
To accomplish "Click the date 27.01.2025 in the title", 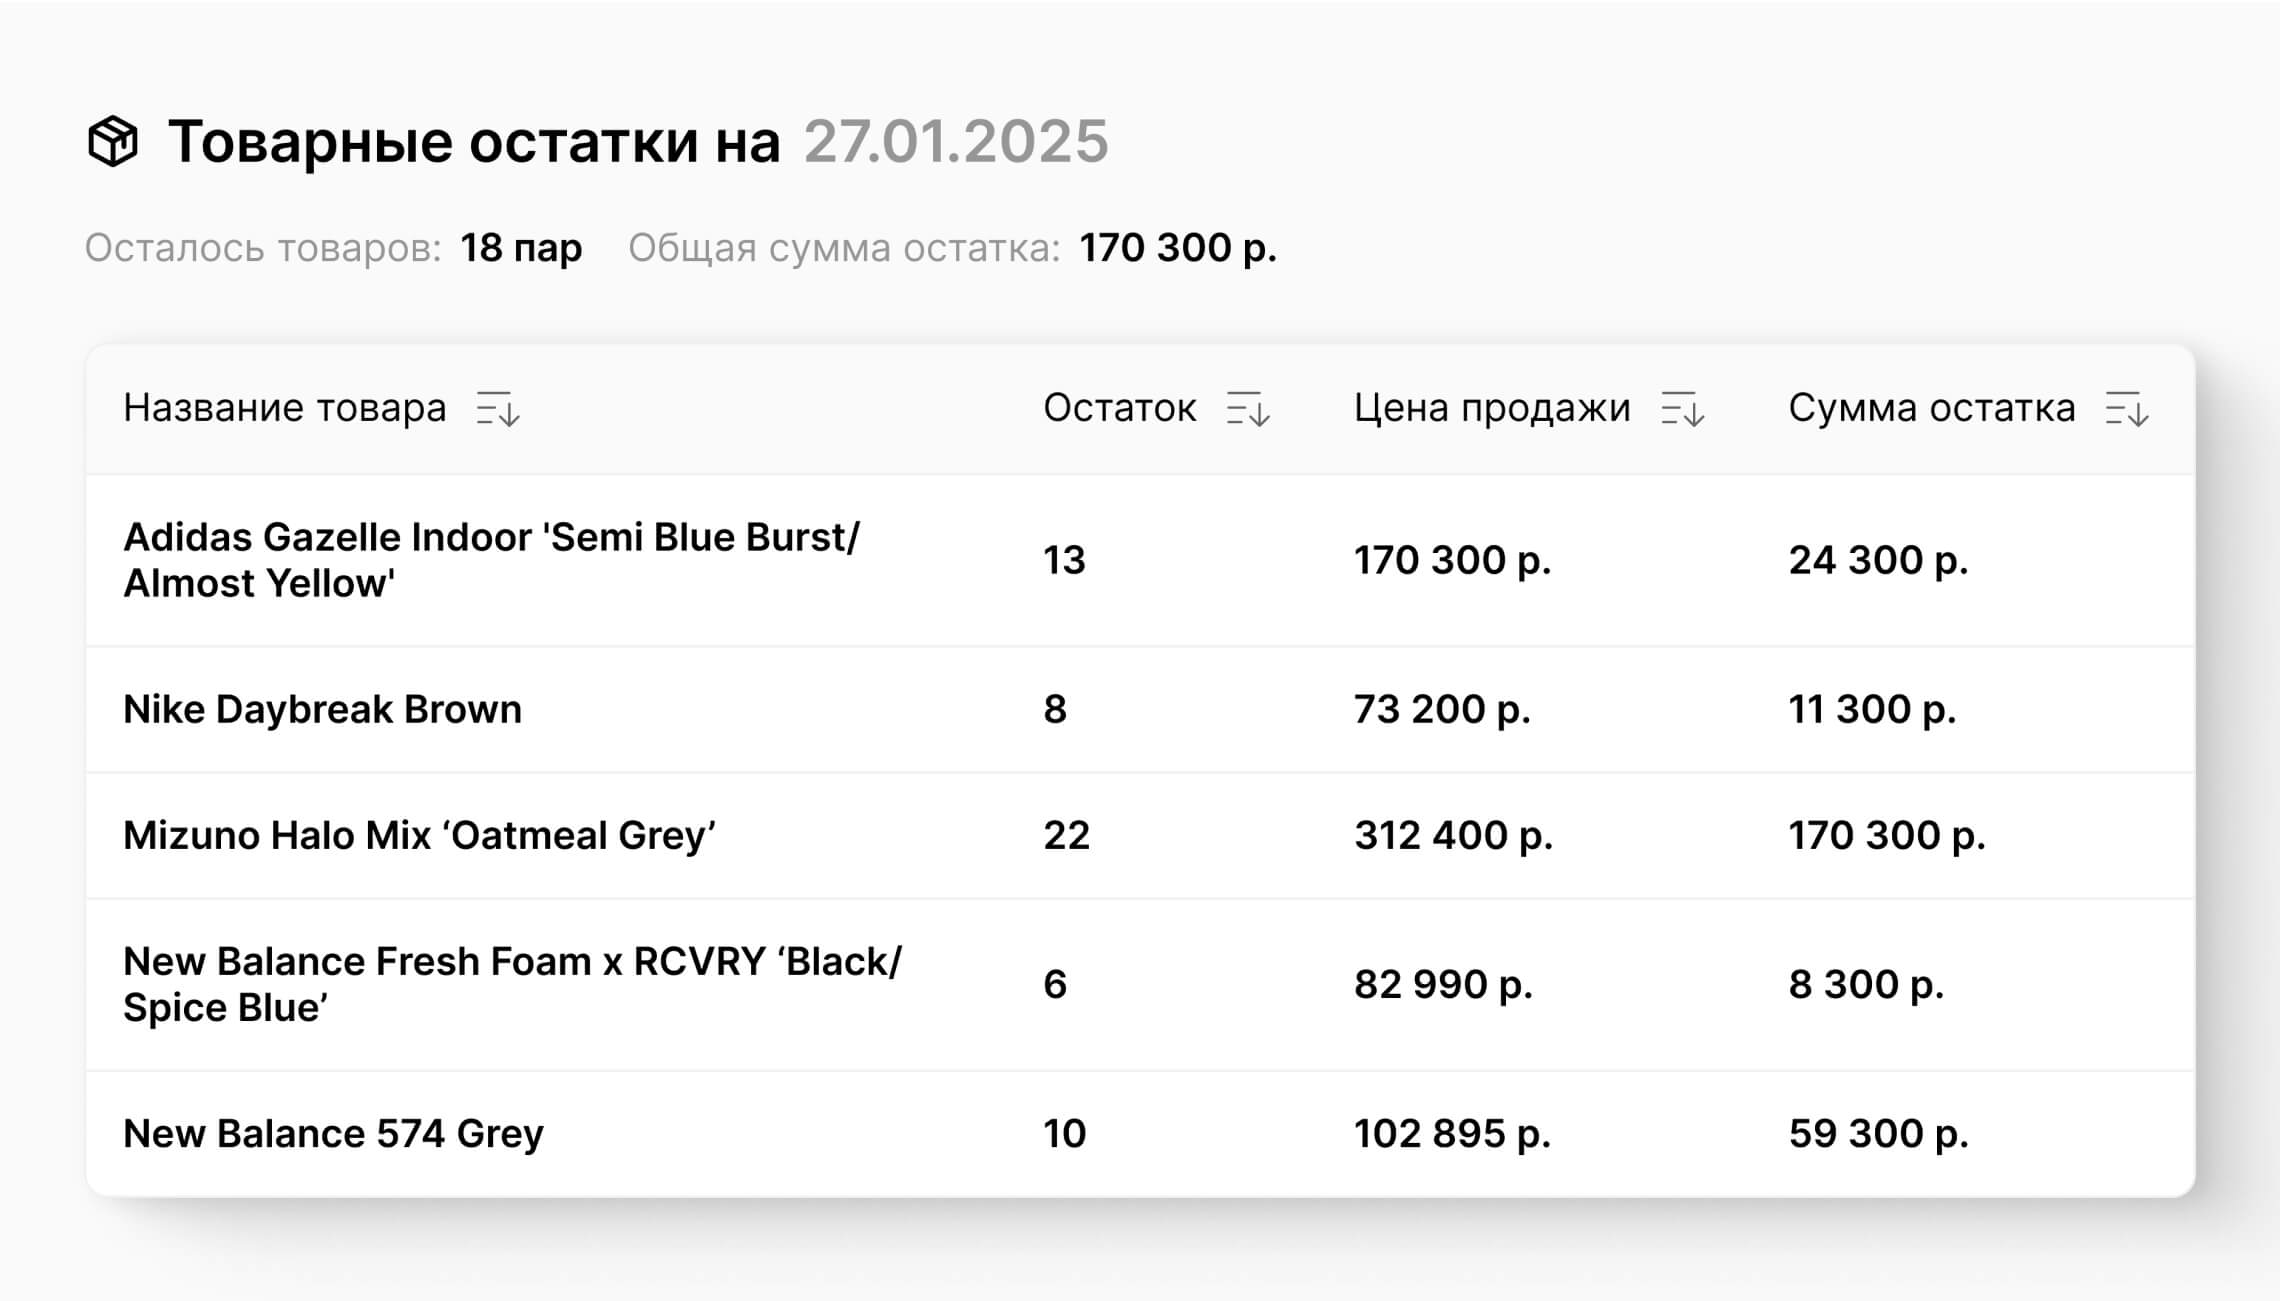I will tap(956, 141).
